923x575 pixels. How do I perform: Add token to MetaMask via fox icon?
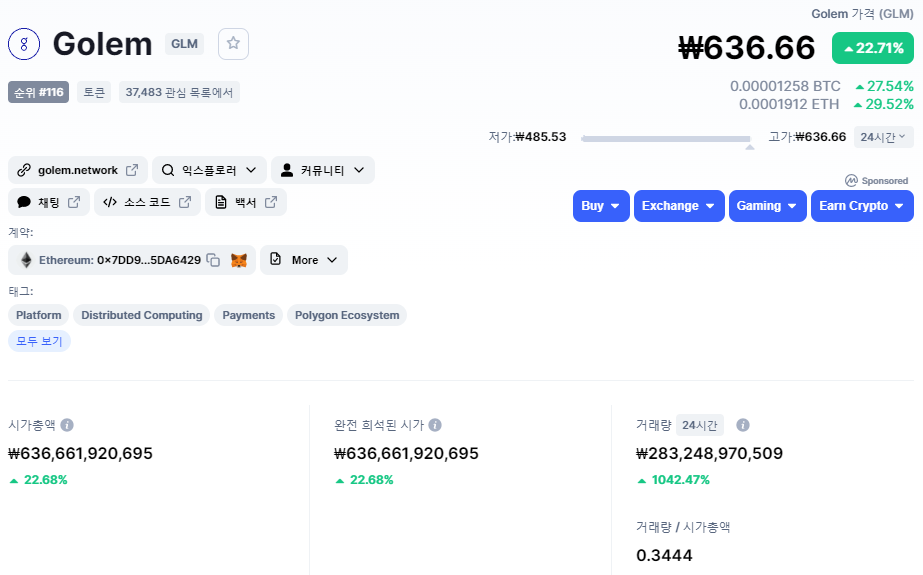coord(238,260)
